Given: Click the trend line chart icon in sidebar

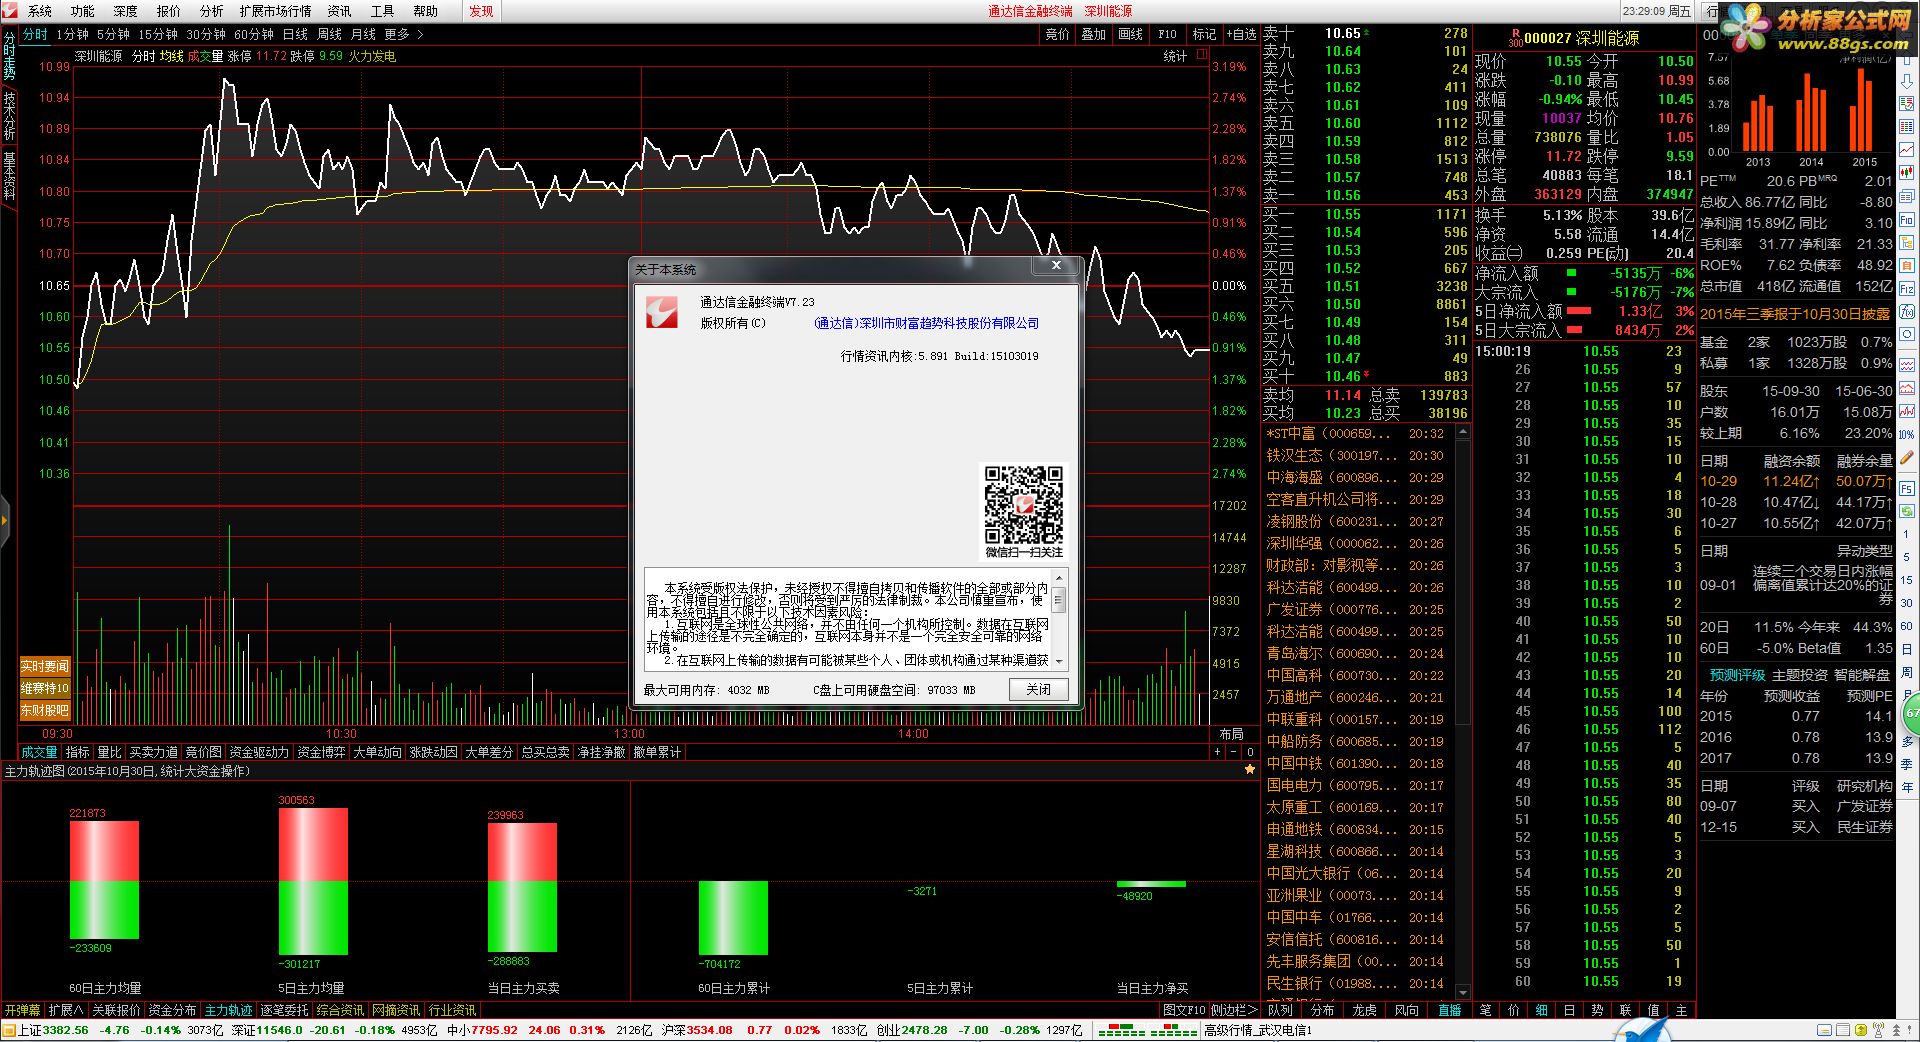Looking at the screenshot, I should pyautogui.click(x=1907, y=150).
